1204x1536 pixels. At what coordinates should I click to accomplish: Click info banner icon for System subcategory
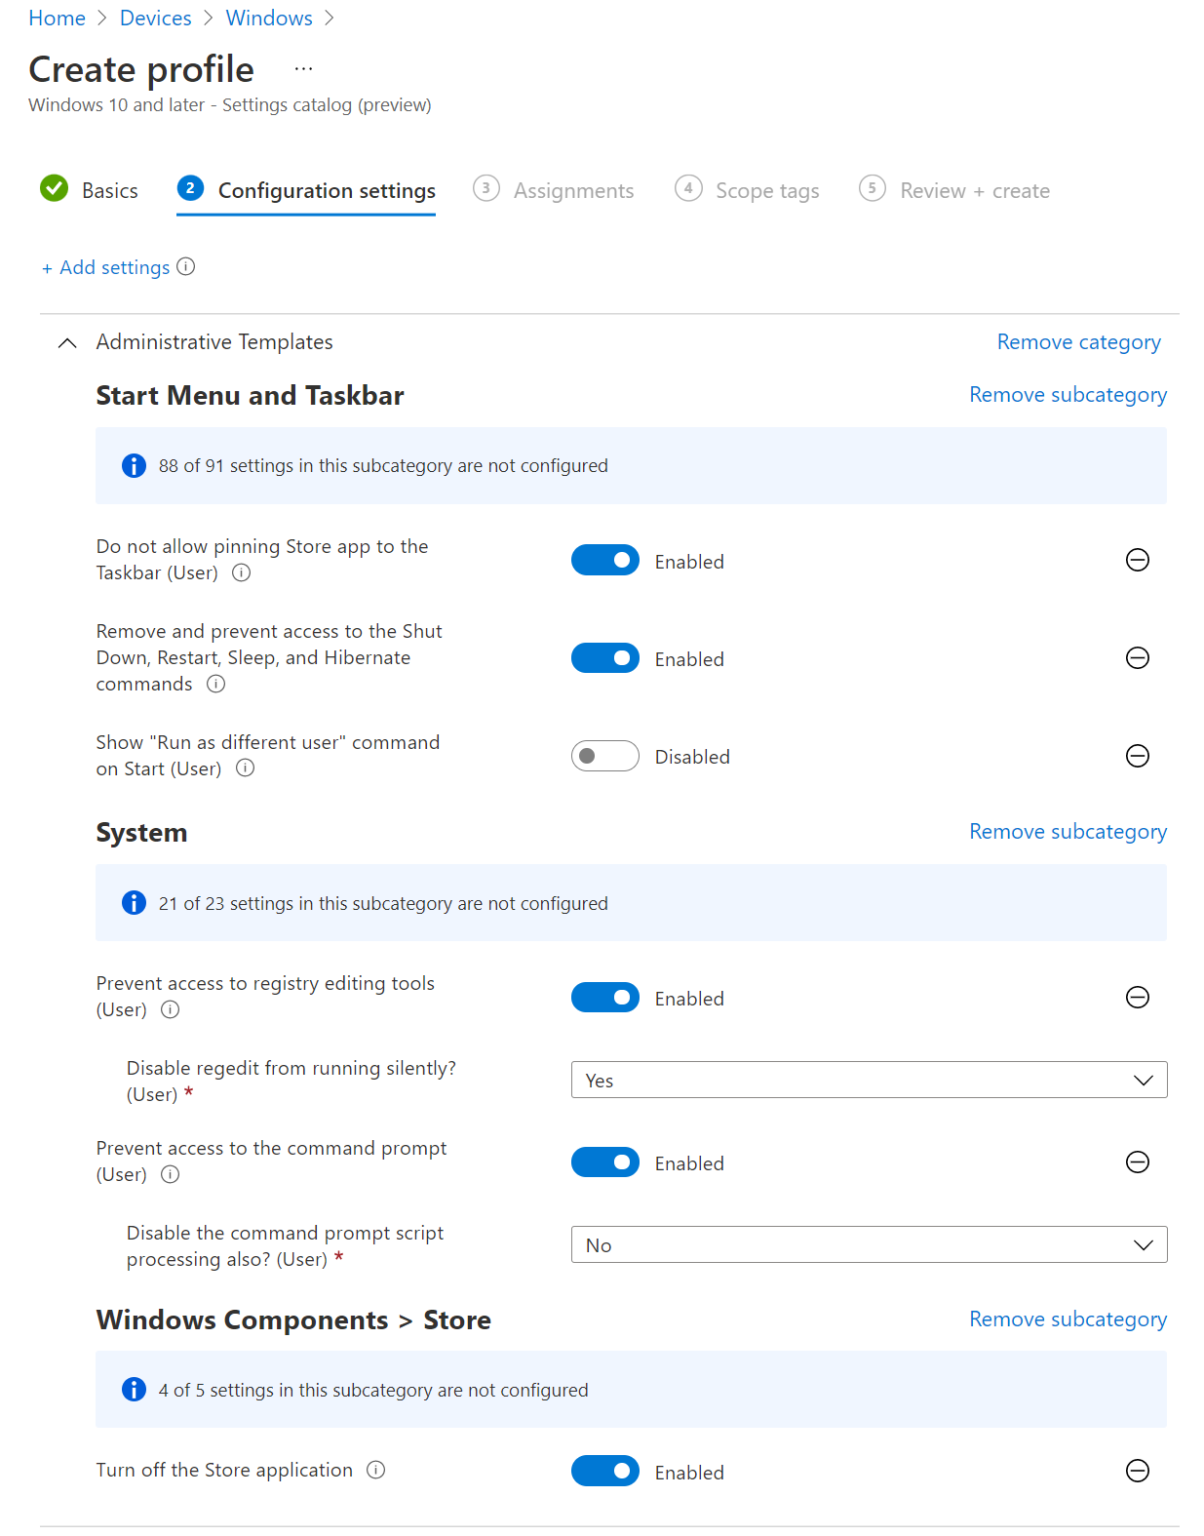134,903
